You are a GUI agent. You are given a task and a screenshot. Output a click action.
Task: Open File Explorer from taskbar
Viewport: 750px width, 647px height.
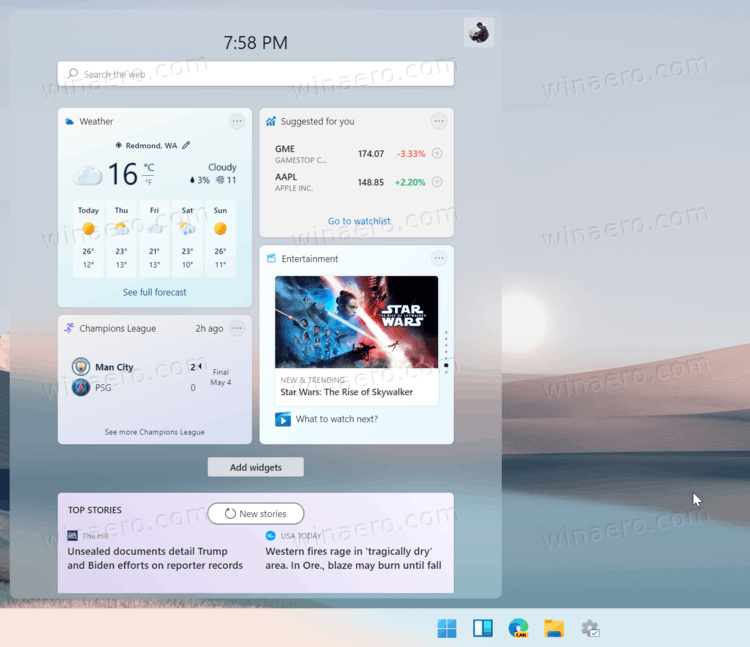[x=554, y=628]
